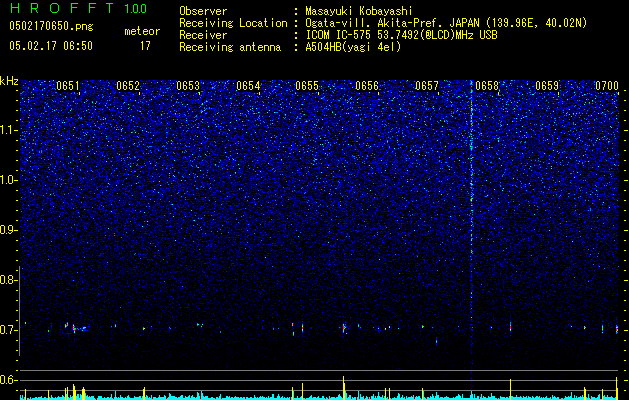Image resolution: width=629 pixels, height=400 pixels.
Task: Click the 1.1 kHz axis label
Action: 7,130
